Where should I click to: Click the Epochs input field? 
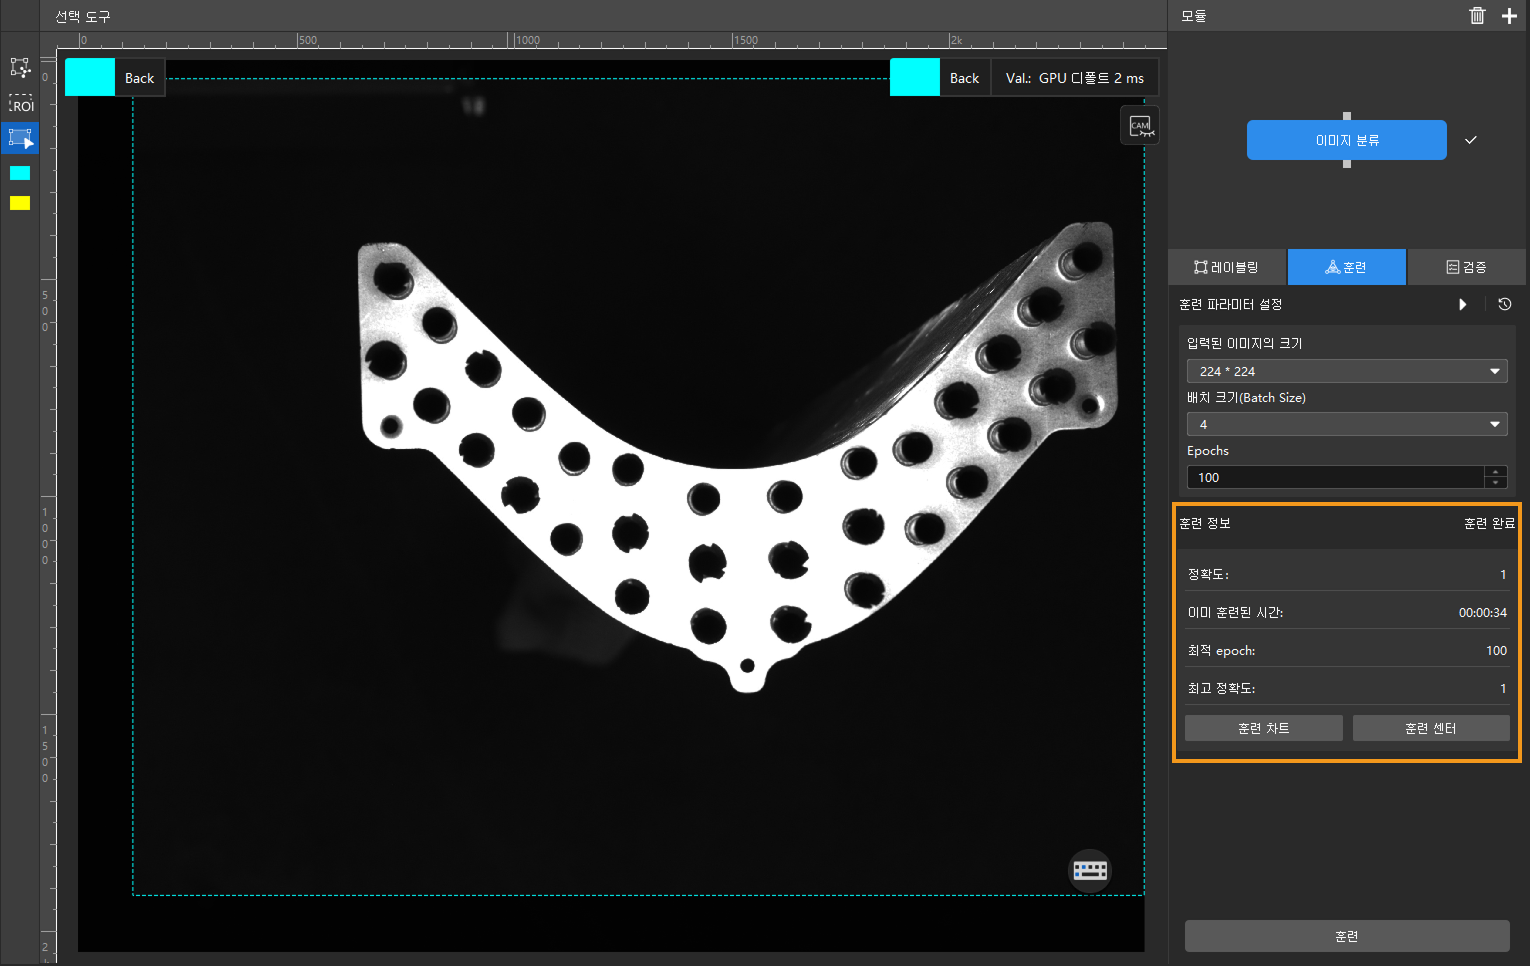coord(1336,477)
